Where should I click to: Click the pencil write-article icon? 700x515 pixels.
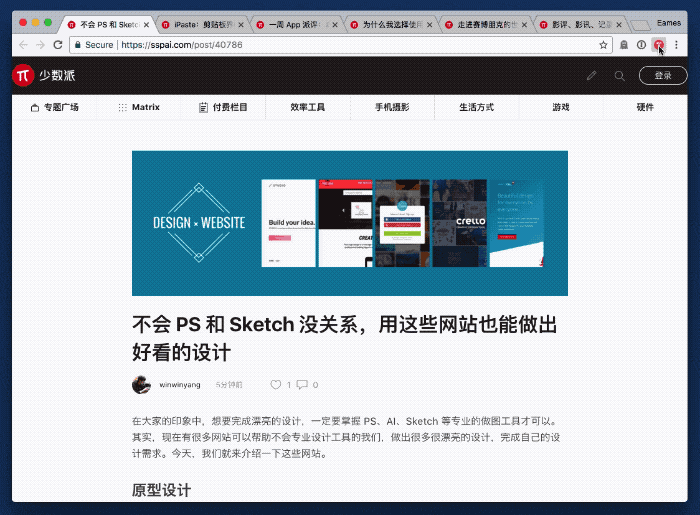click(591, 75)
